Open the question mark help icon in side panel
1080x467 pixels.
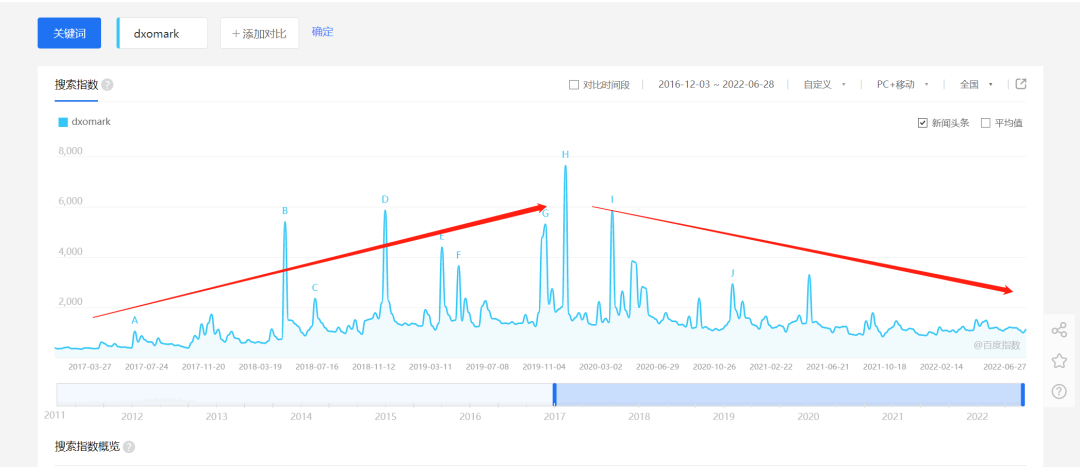(x=1059, y=392)
